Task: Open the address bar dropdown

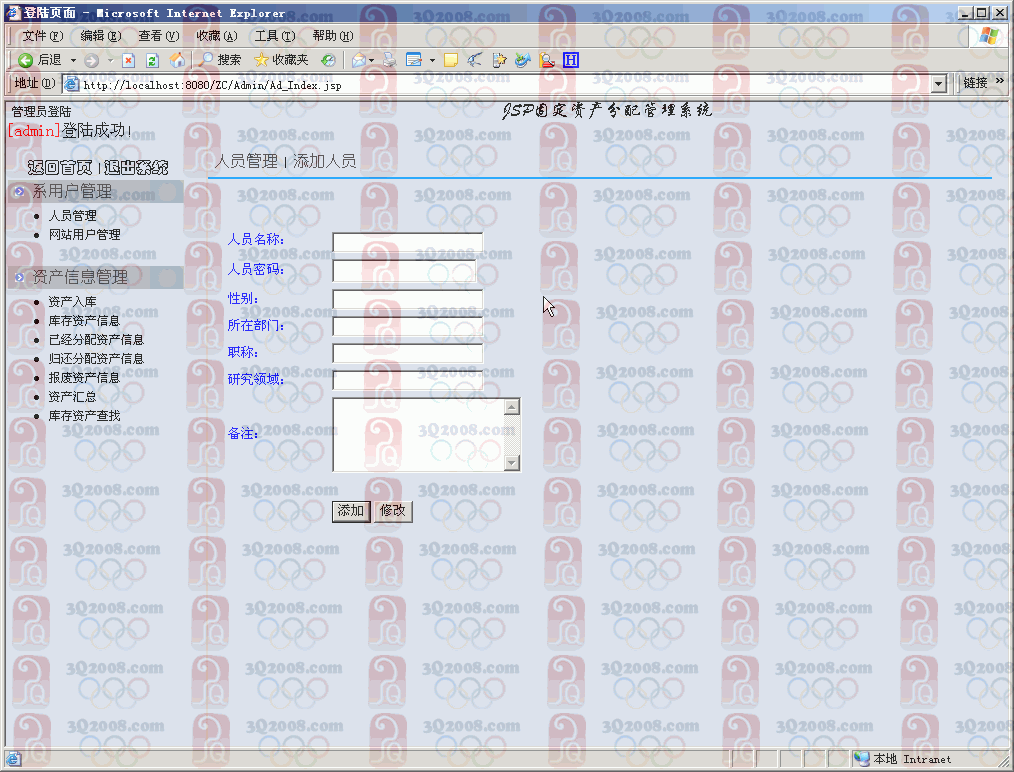Action: pyautogui.click(x=939, y=83)
